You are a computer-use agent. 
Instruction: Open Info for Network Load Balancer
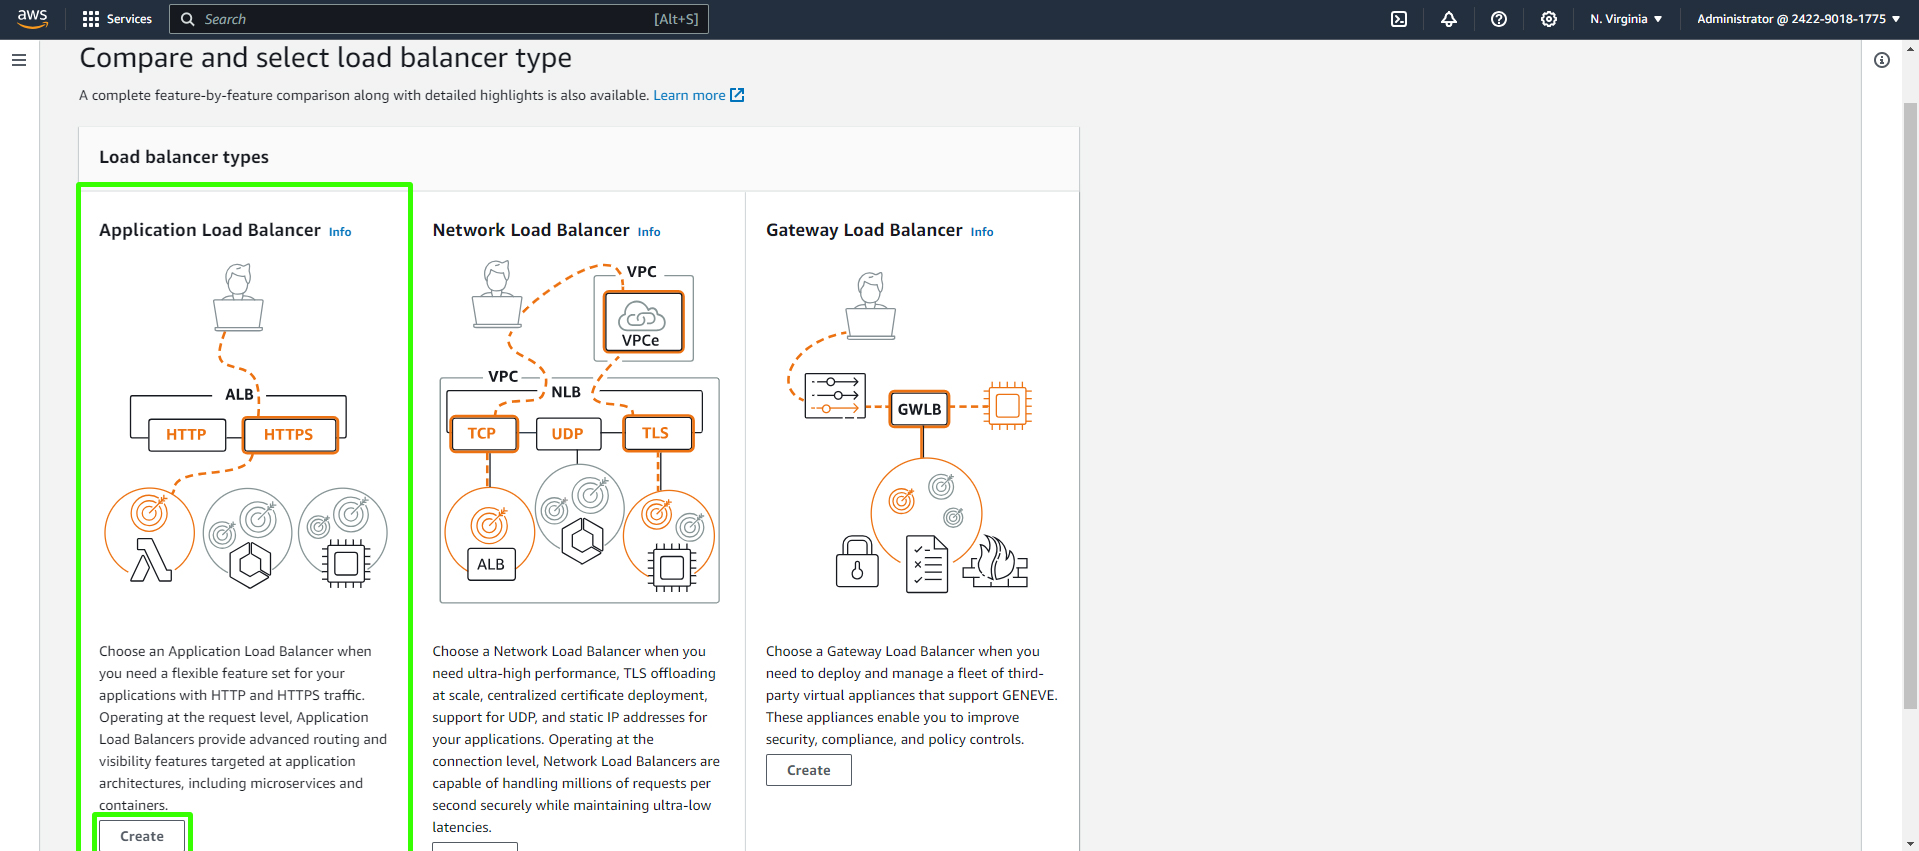click(649, 232)
